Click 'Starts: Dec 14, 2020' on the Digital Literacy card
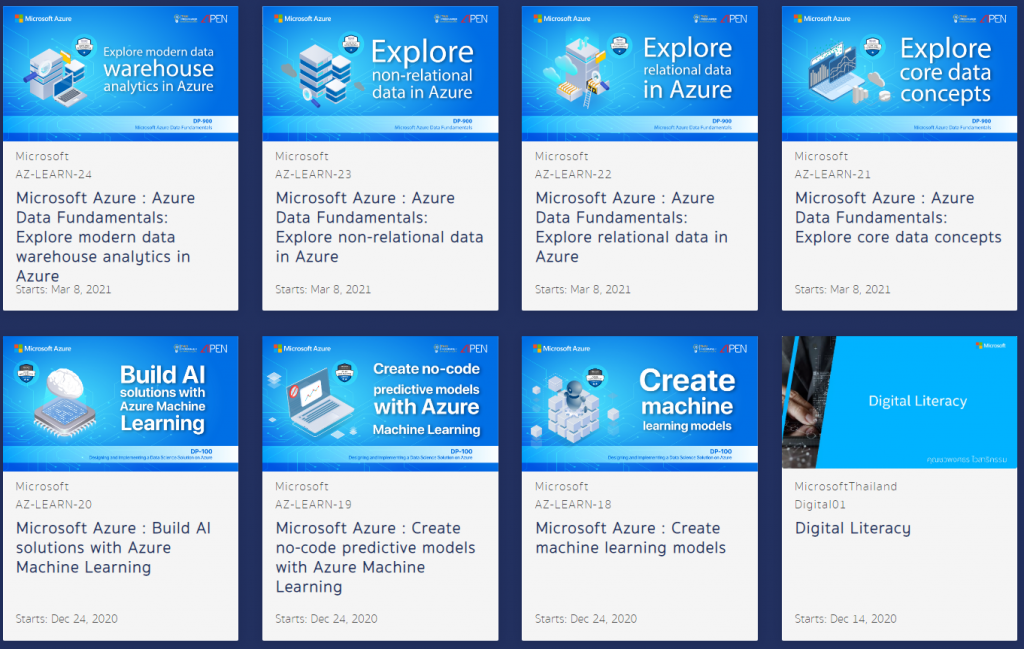 click(845, 618)
